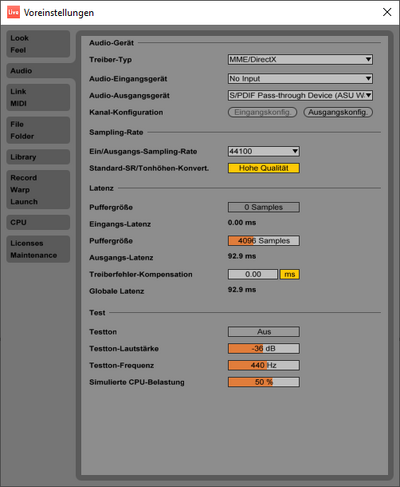Click the Ableton Live logo icon
The image size is (400, 487).
pos(13,12)
